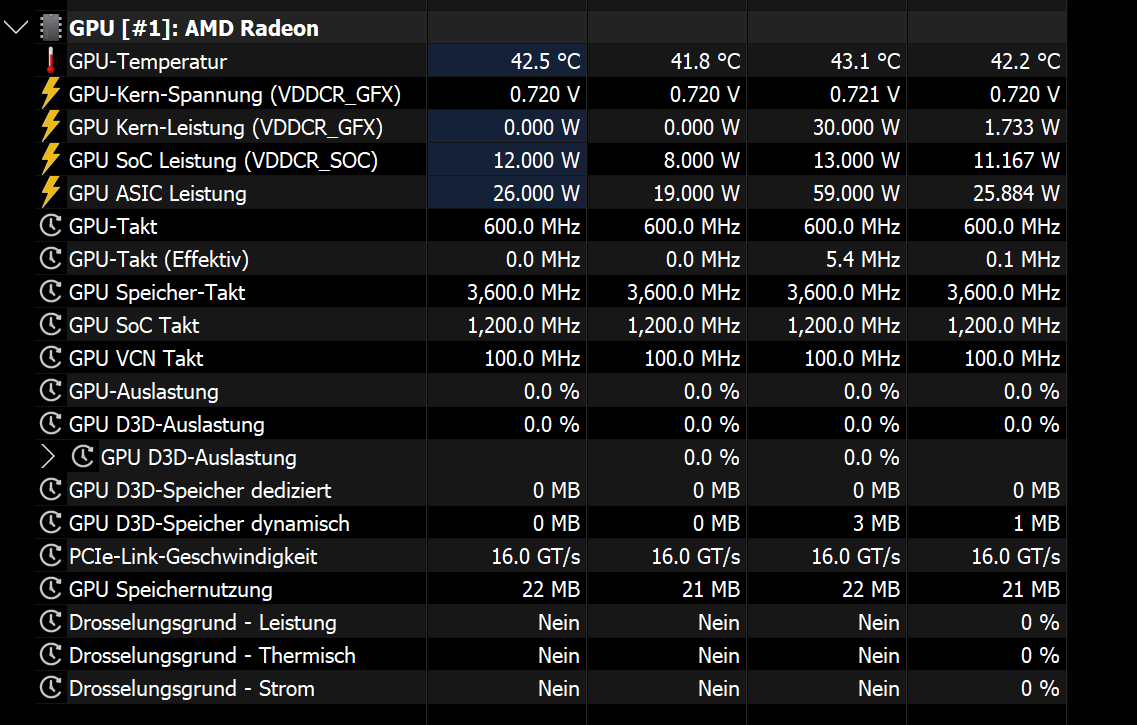Click the icon of GPU D3D-Speicher dynamisch
The height and width of the screenshot is (725, 1137).
pos(51,523)
